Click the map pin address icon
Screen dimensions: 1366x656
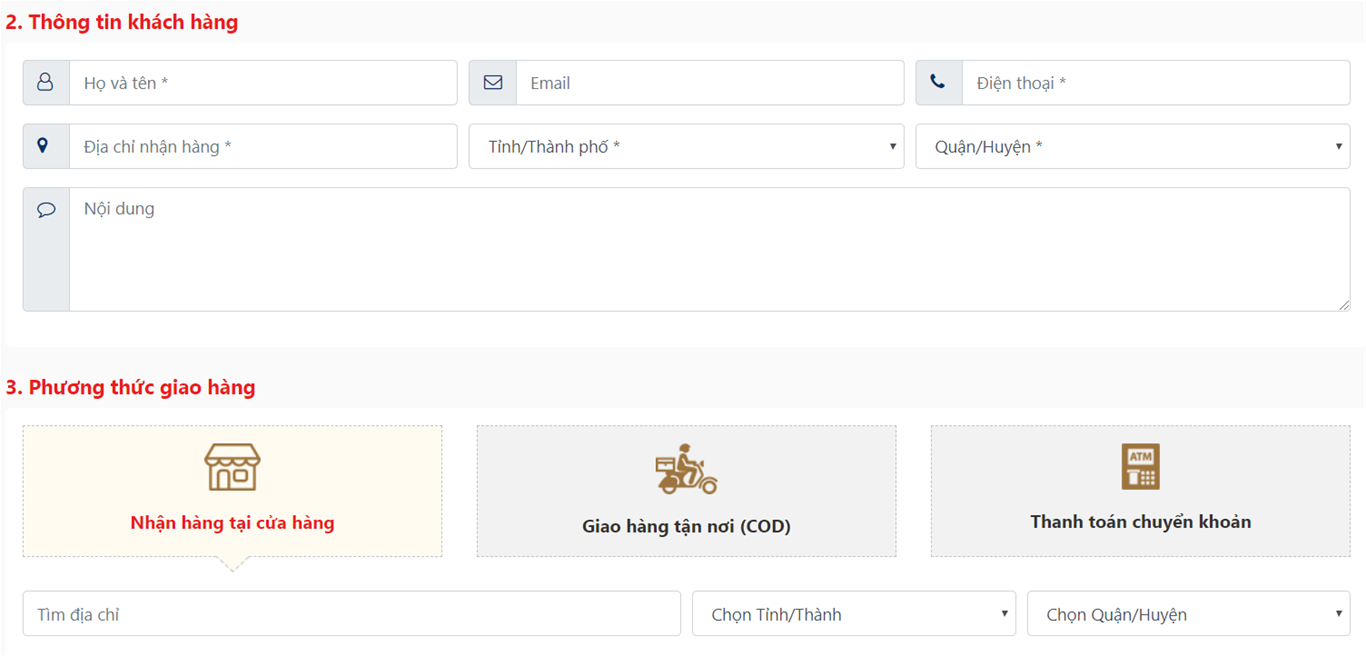(x=43, y=146)
